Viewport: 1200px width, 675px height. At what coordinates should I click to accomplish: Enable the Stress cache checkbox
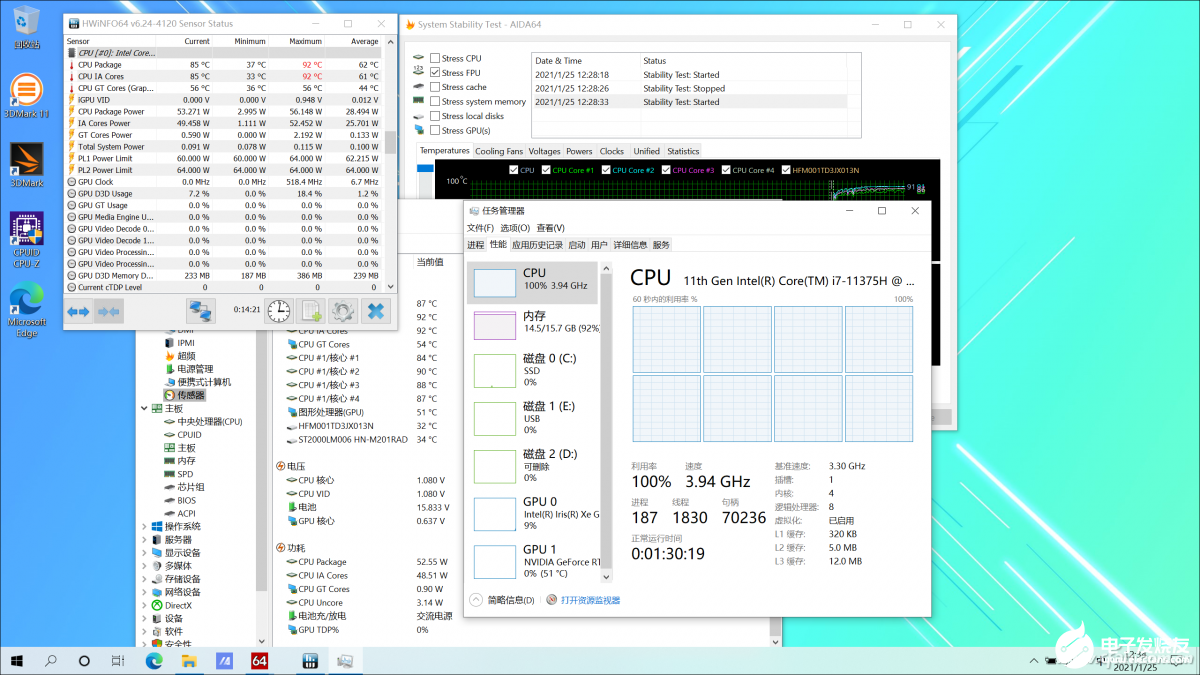pyautogui.click(x=435, y=87)
